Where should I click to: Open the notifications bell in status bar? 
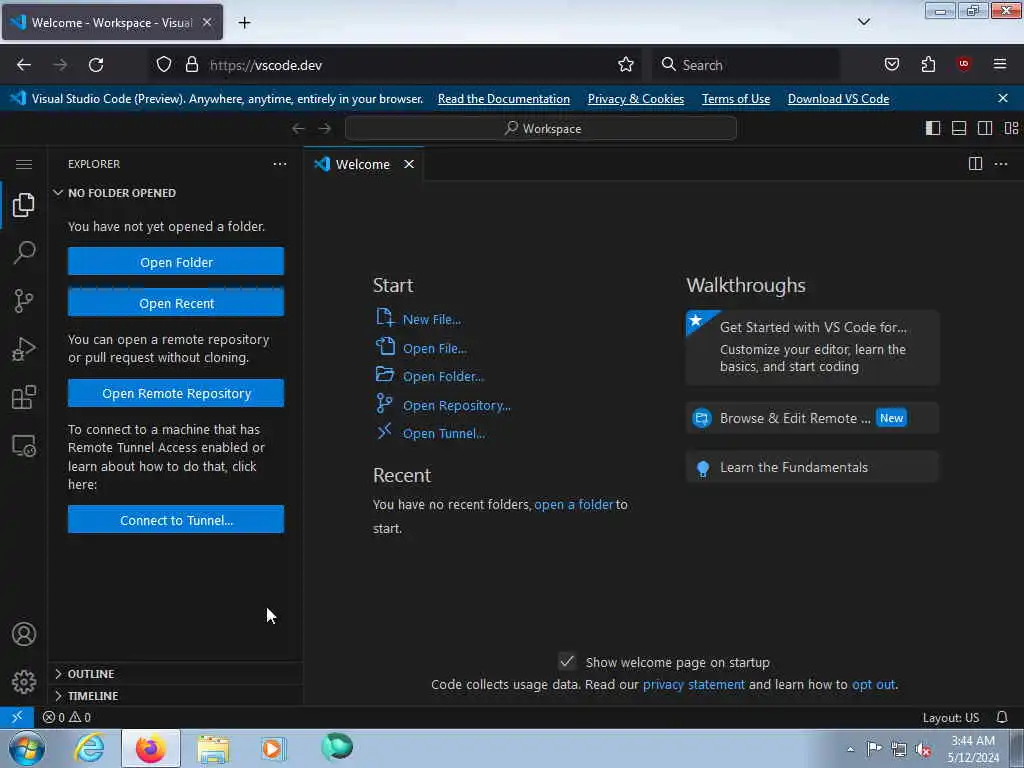coord(1002,717)
